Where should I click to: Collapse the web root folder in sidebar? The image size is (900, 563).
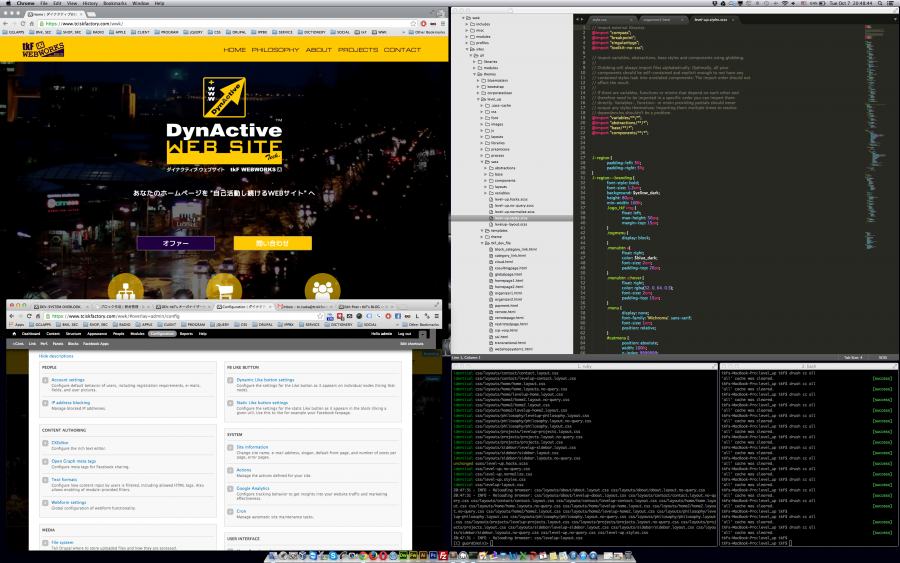tap(464, 18)
